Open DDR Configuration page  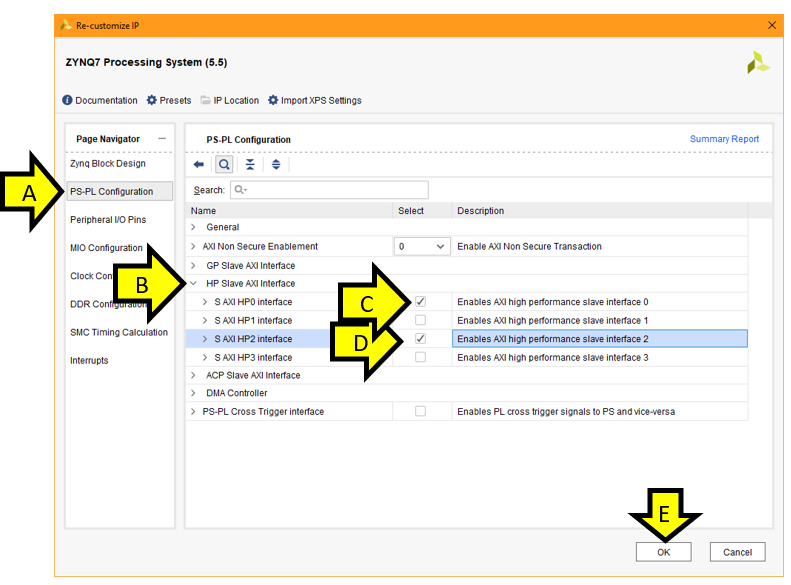coord(107,304)
